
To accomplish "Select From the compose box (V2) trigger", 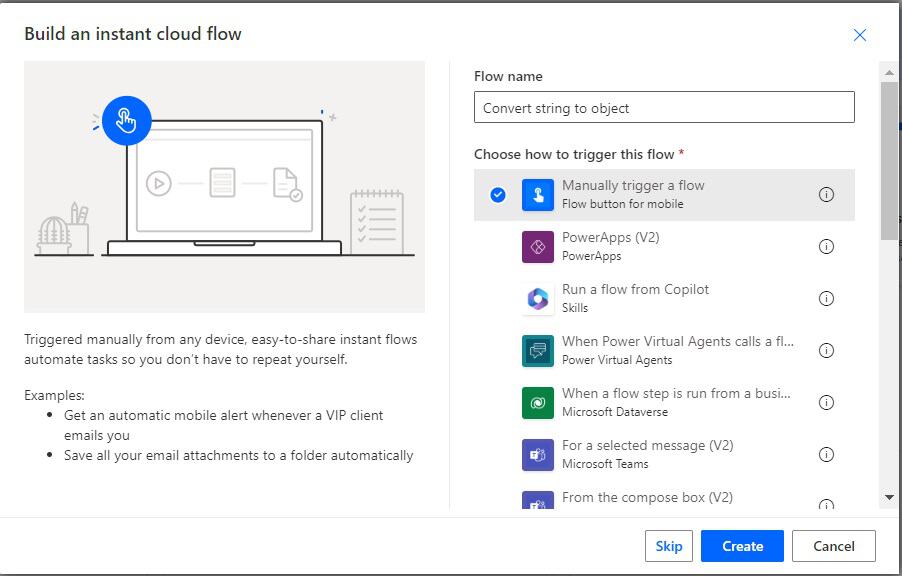I will pos(664,498).
